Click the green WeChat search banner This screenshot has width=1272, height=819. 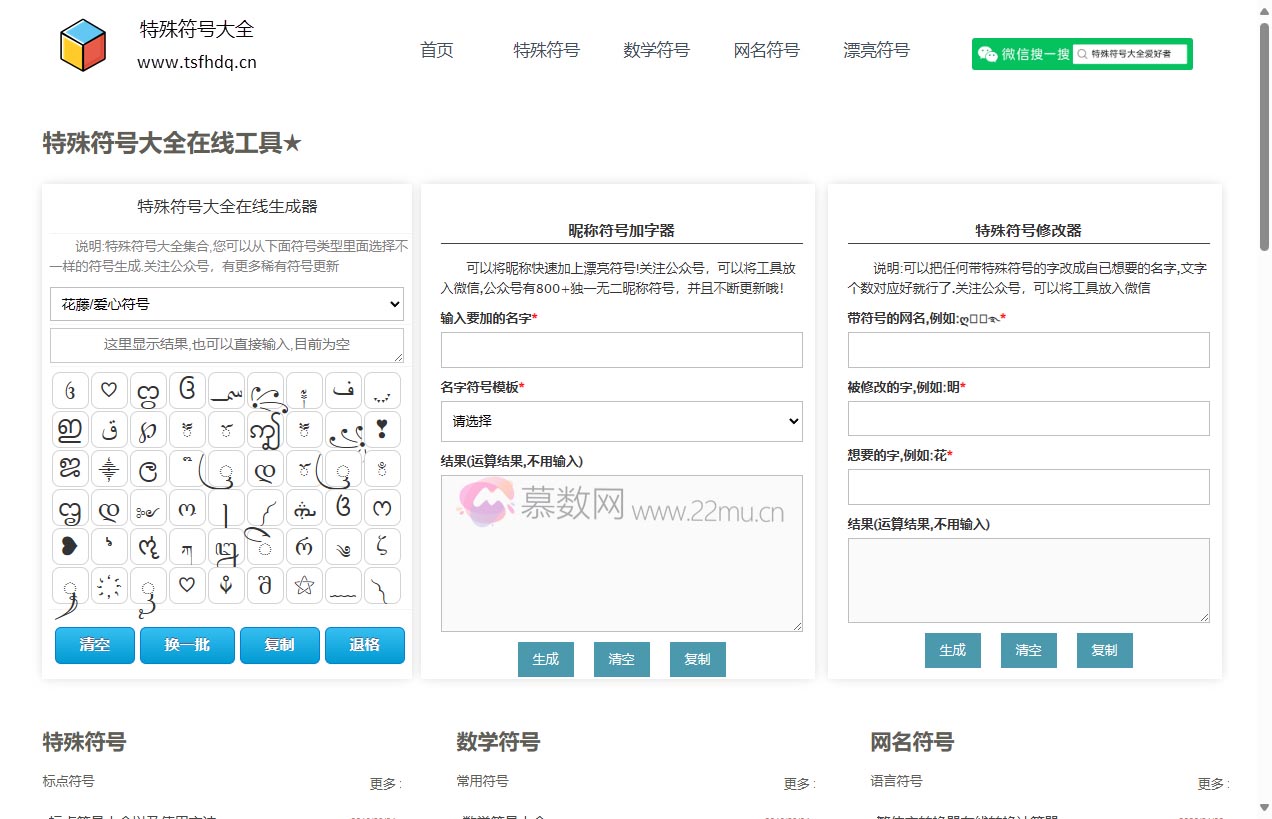point(1082,54)
